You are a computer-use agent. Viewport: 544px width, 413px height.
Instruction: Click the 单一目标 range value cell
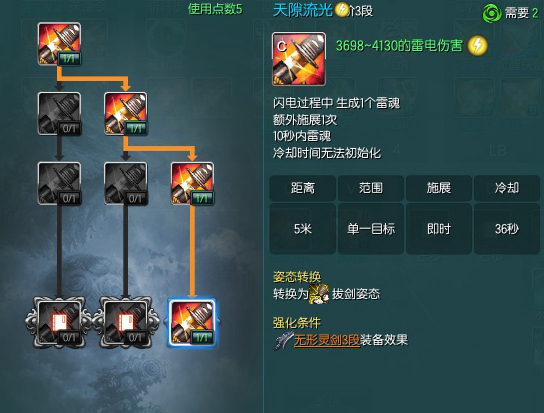371,229
